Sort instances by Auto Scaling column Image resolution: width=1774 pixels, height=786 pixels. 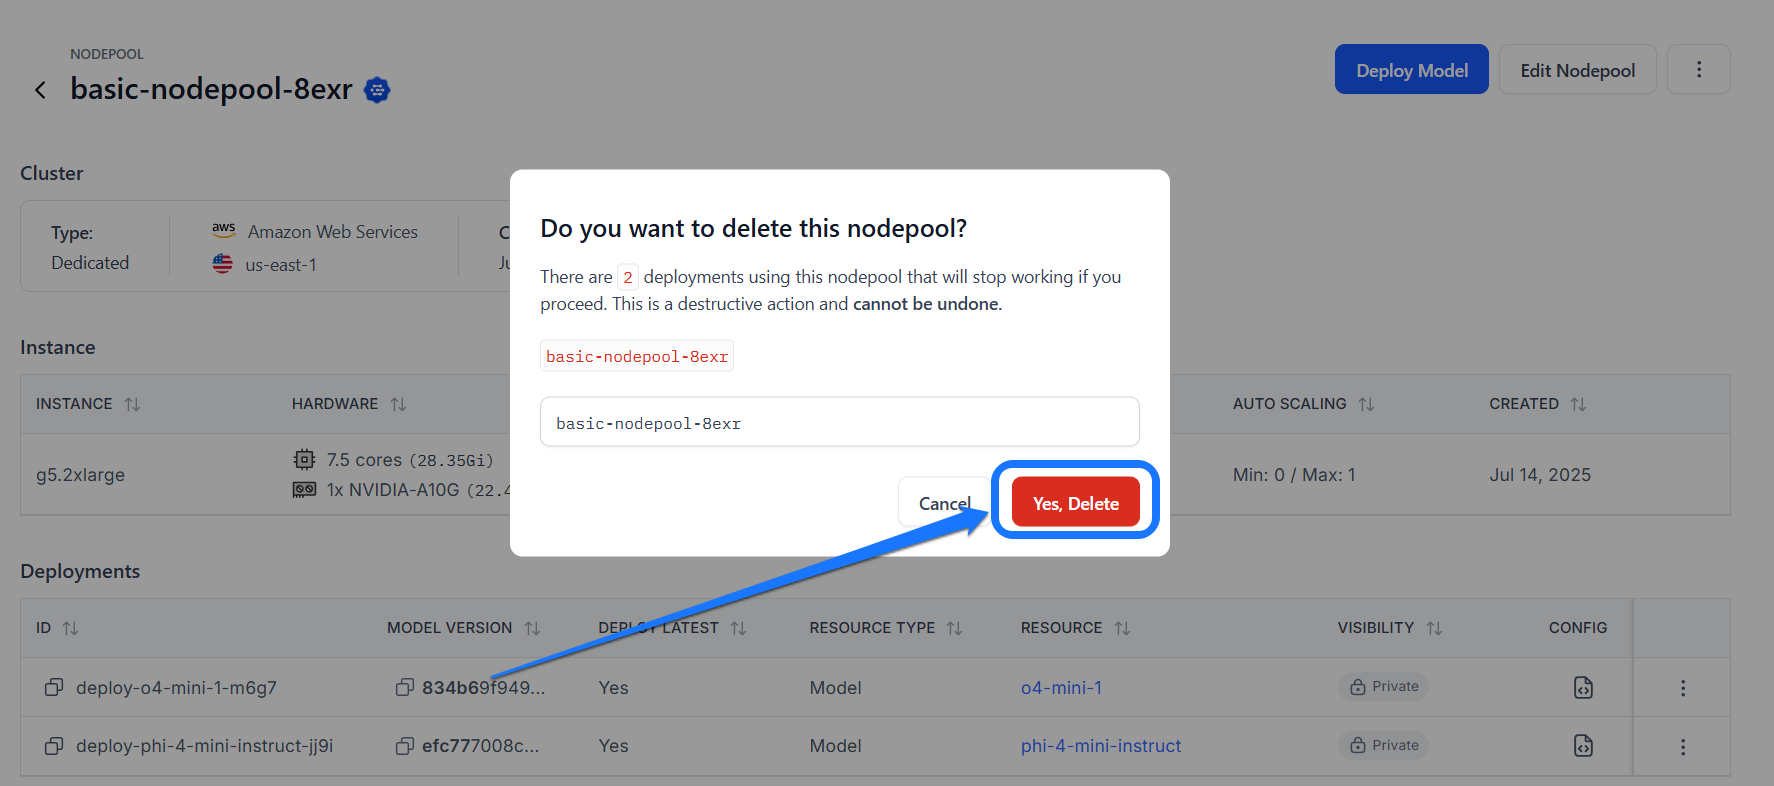[x=1366, y=404]
